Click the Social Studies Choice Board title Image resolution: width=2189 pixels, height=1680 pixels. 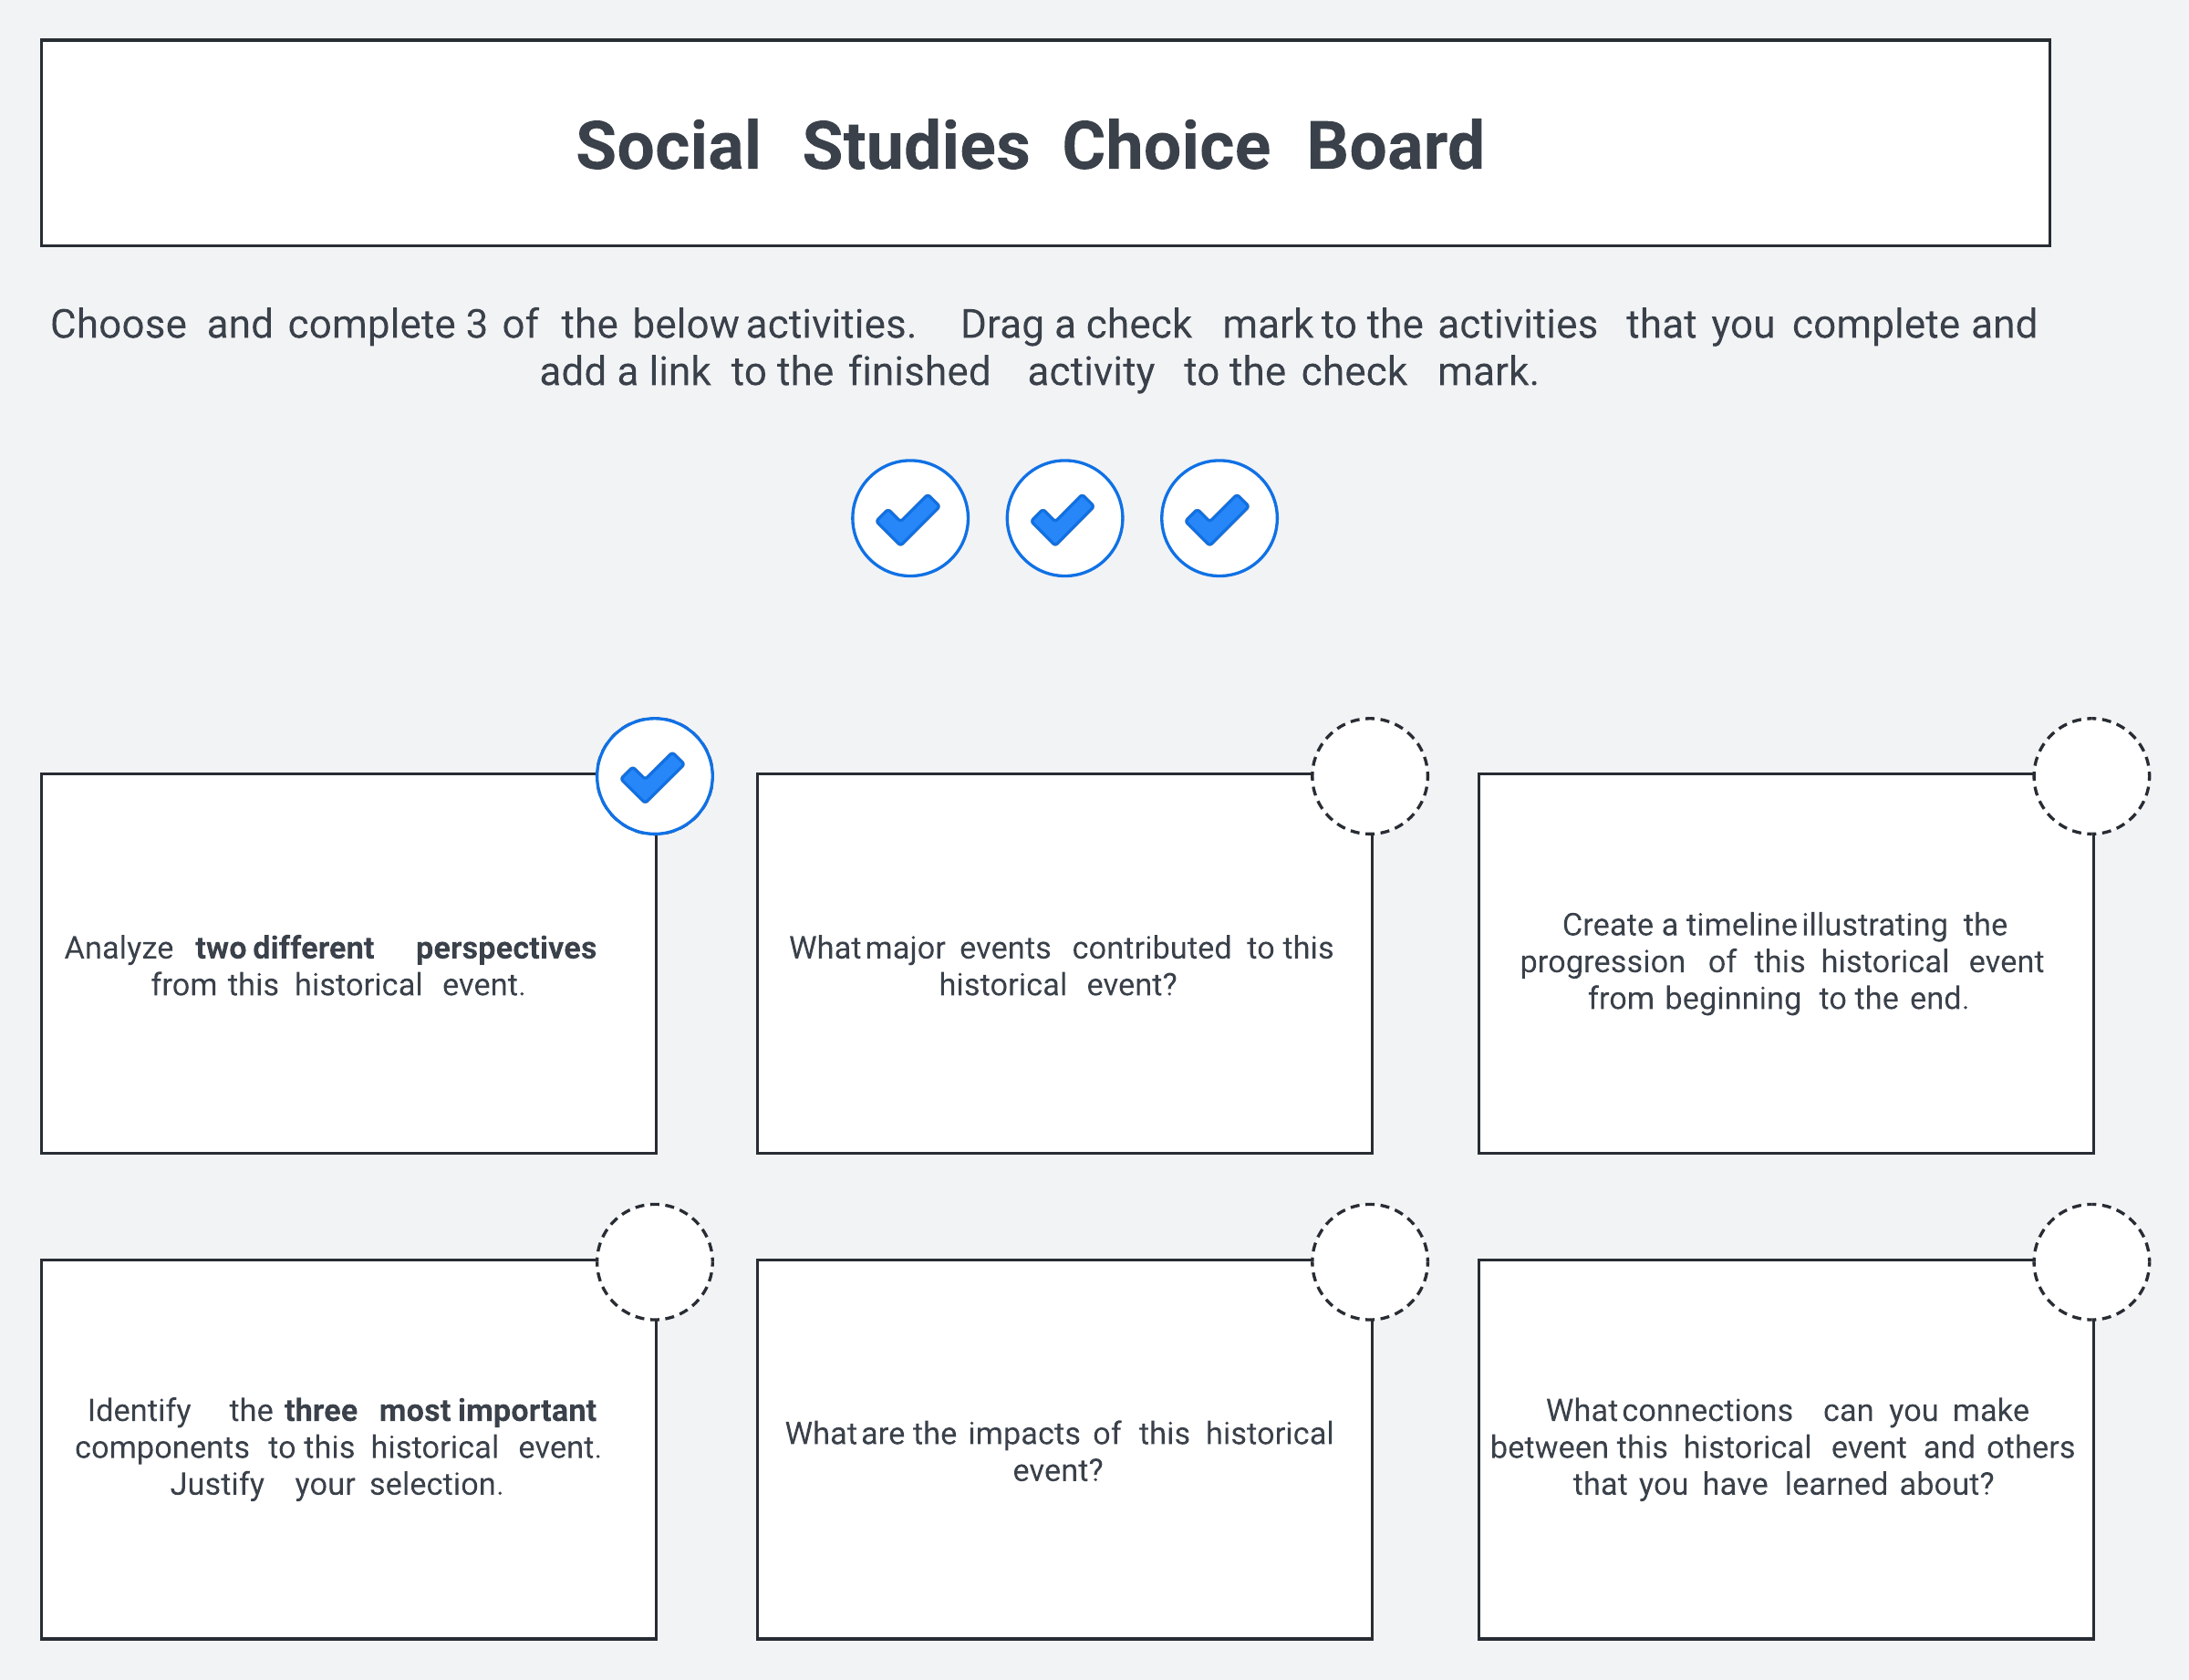[x=1029, y=146]
